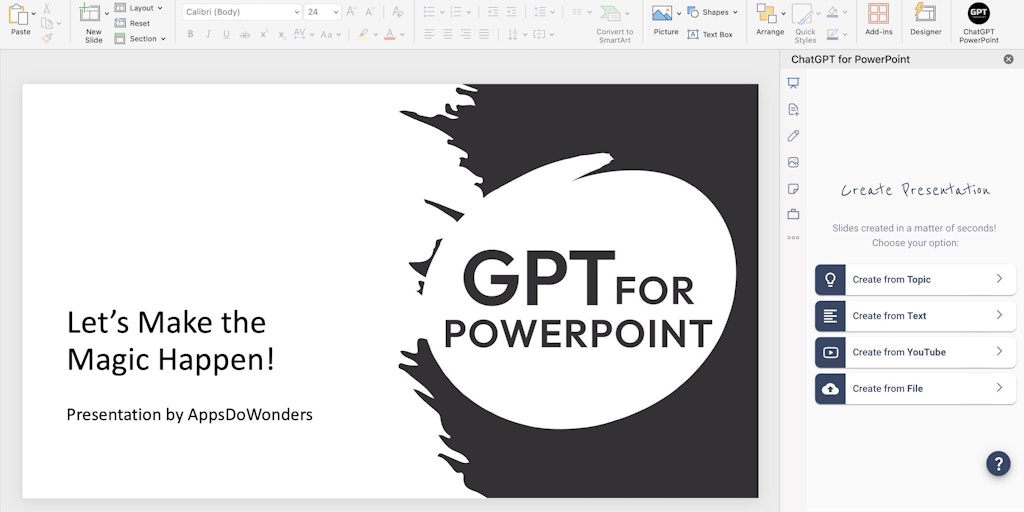Image resolution: width=1024 pixels, height=512 pixels.
Task: Toggle italic formatting
Action: tap(208, 34)
